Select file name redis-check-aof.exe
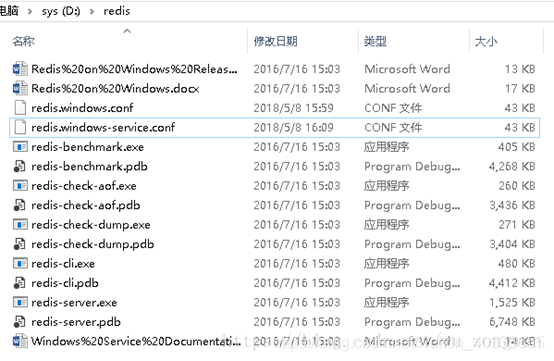Viewport: 554px width, 361px height. click(x=84, y=185)
